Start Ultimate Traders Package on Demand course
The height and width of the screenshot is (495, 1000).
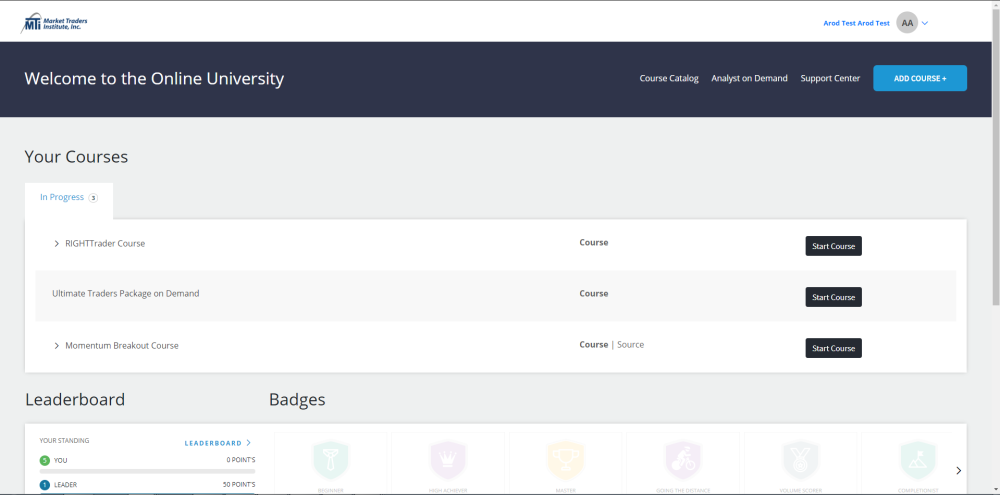coord(834,297)
